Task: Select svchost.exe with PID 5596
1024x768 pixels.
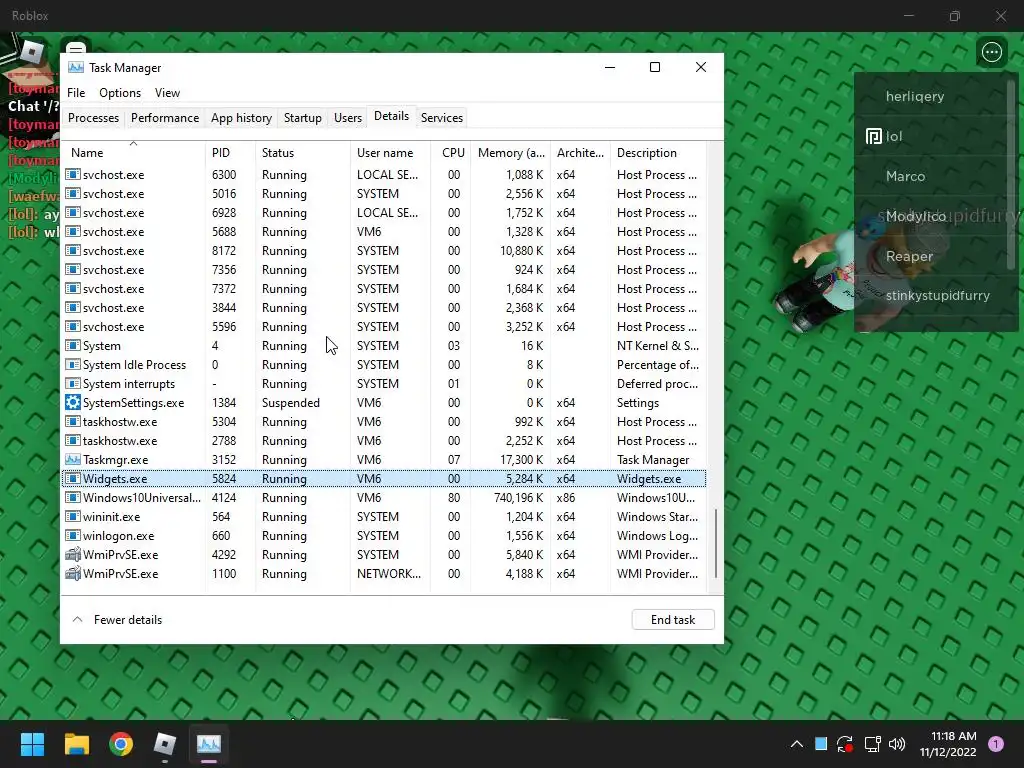Action: point(384,327)
